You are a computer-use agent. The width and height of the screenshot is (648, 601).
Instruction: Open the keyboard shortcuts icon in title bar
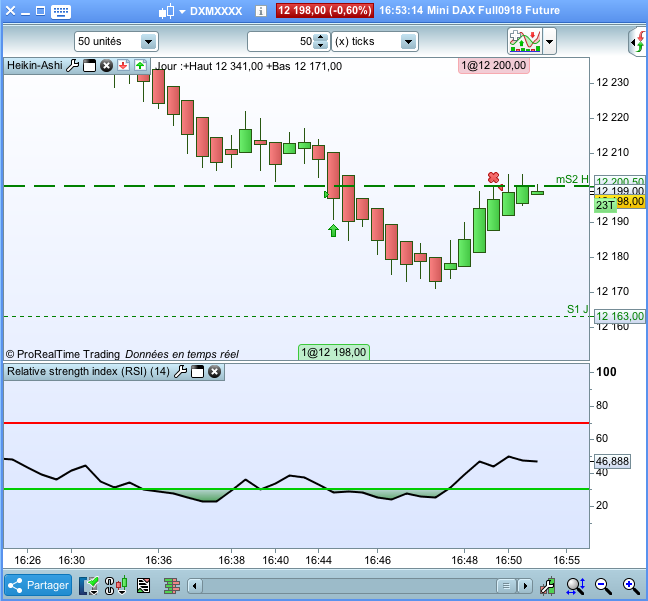click(x=61, y=11)
